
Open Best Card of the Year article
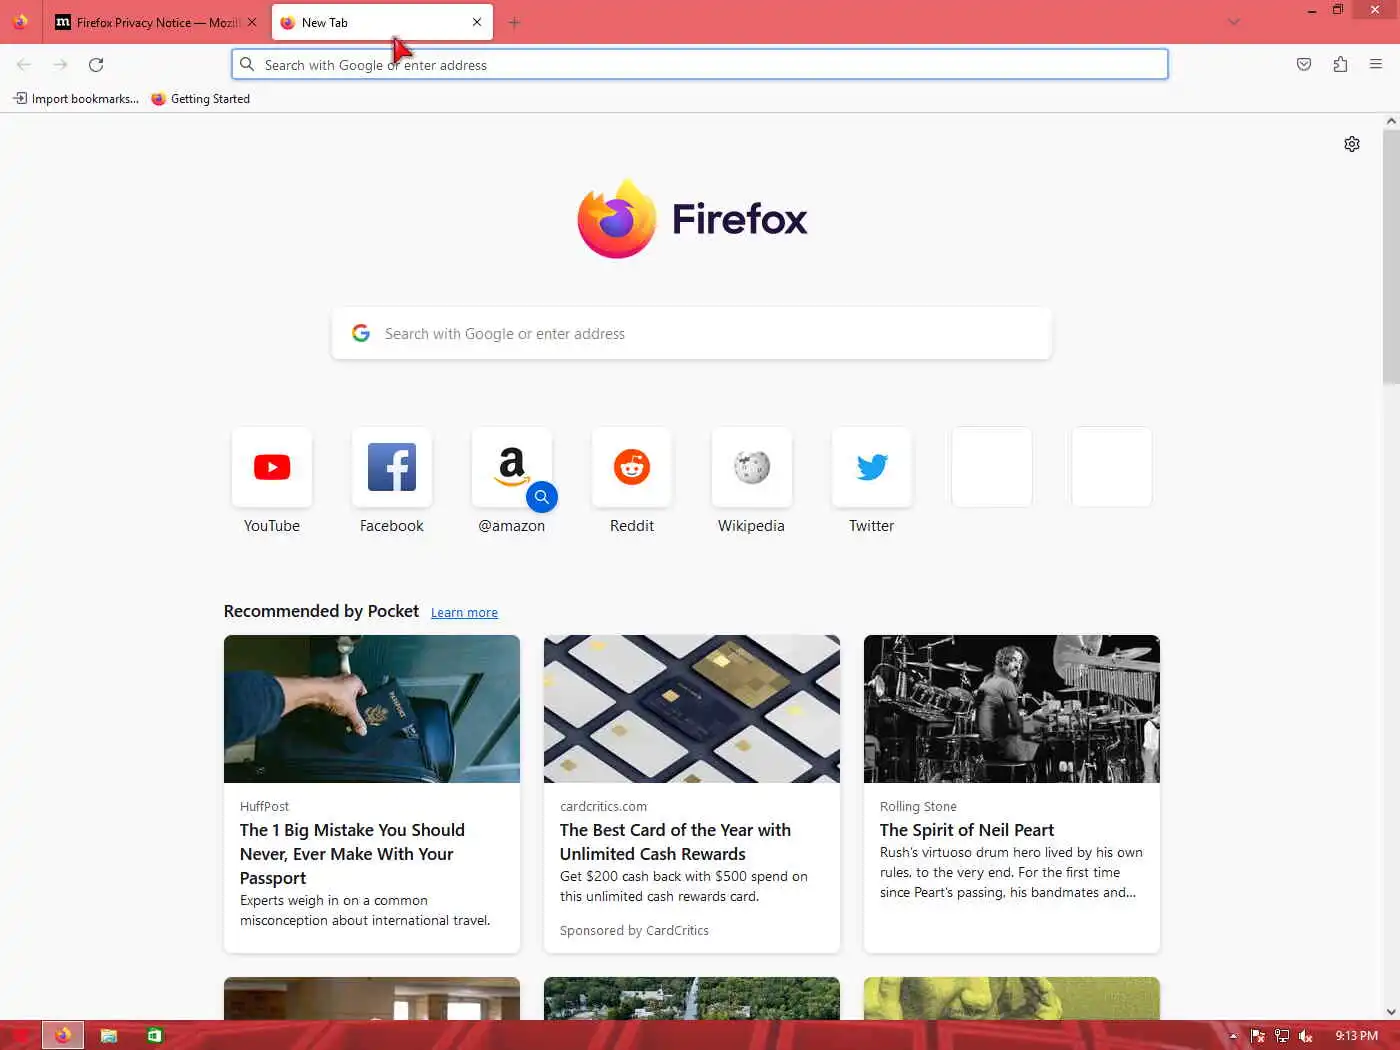[x=675, y=842]
